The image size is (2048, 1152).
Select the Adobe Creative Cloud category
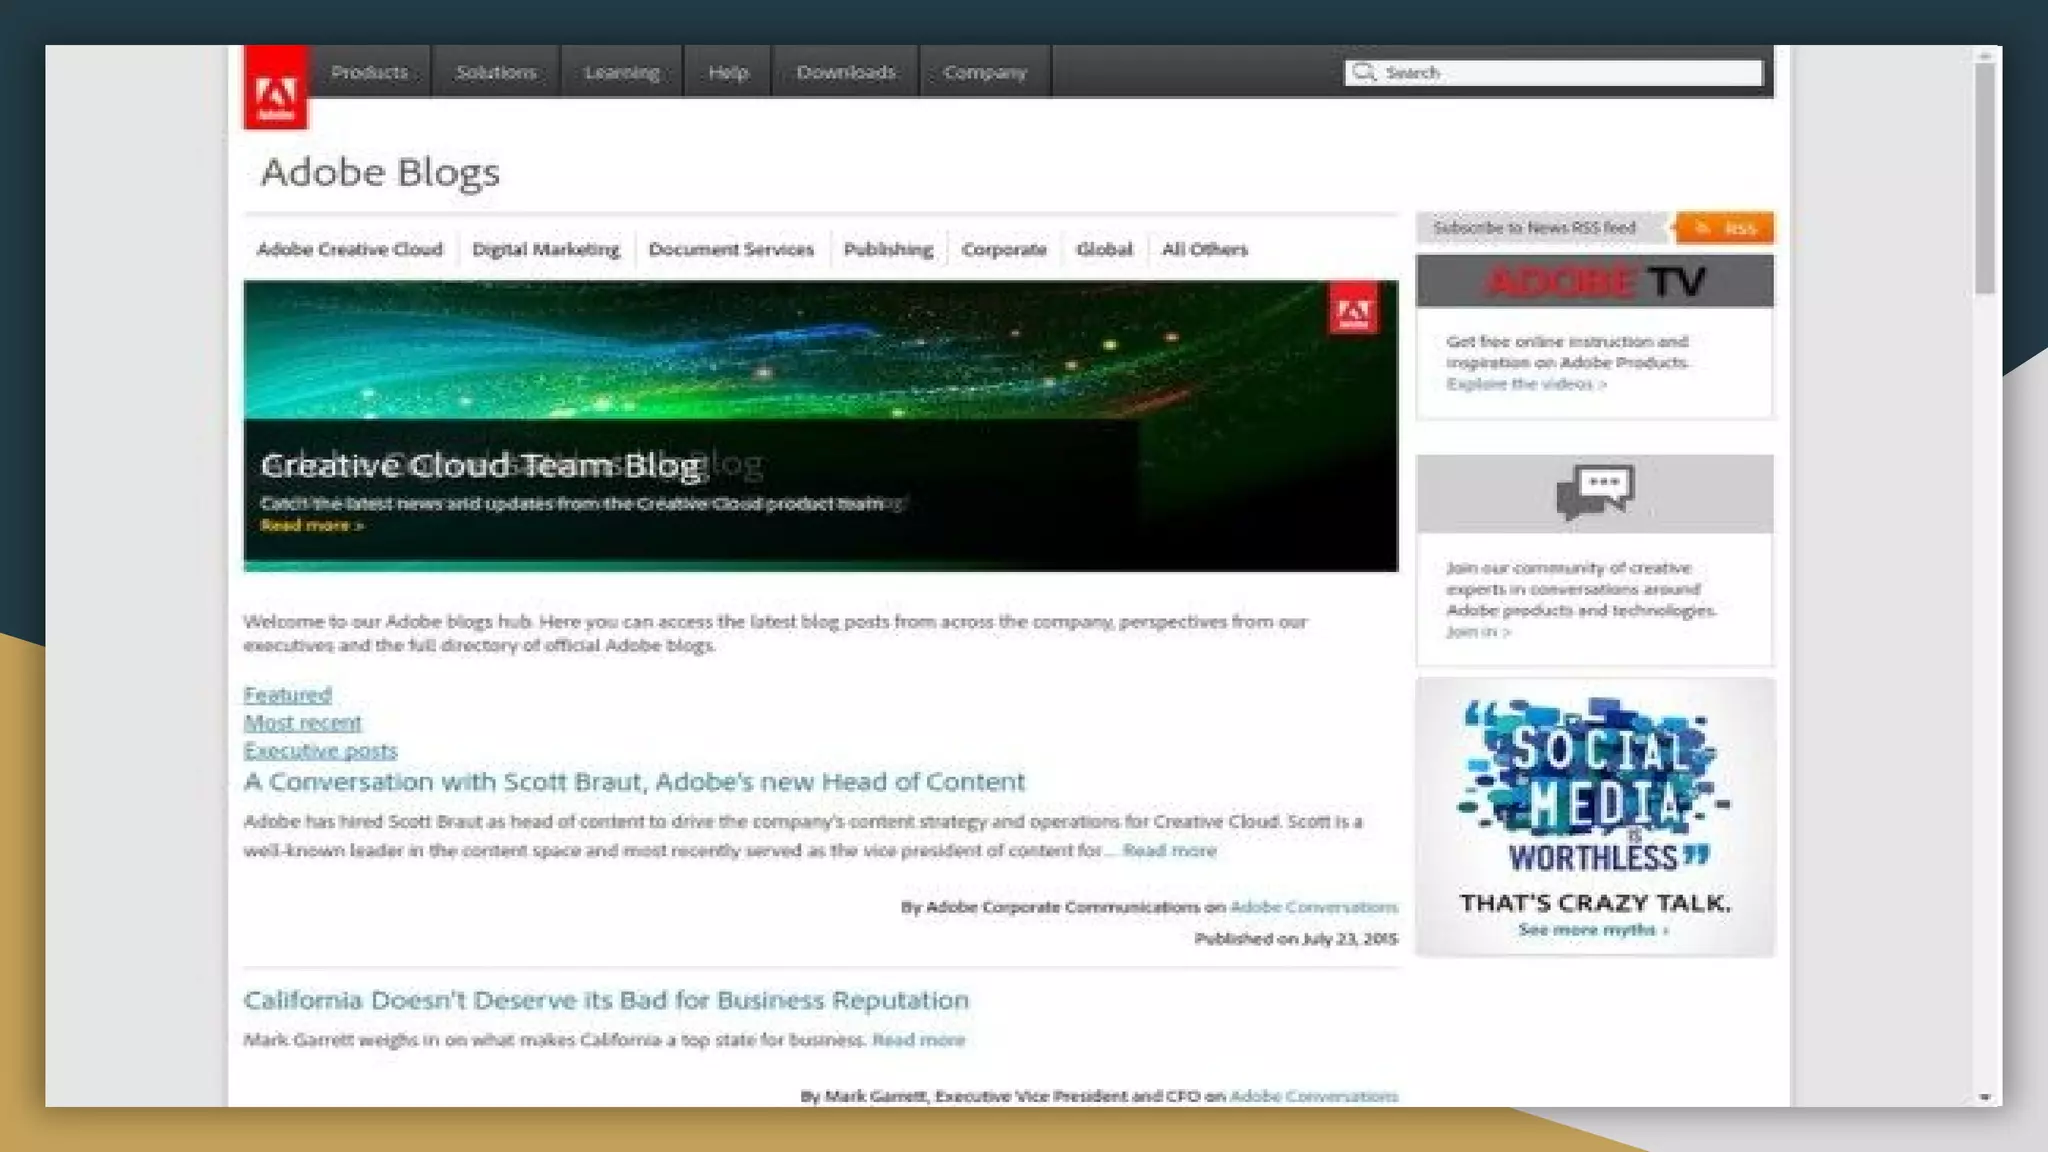click(349, 249)
